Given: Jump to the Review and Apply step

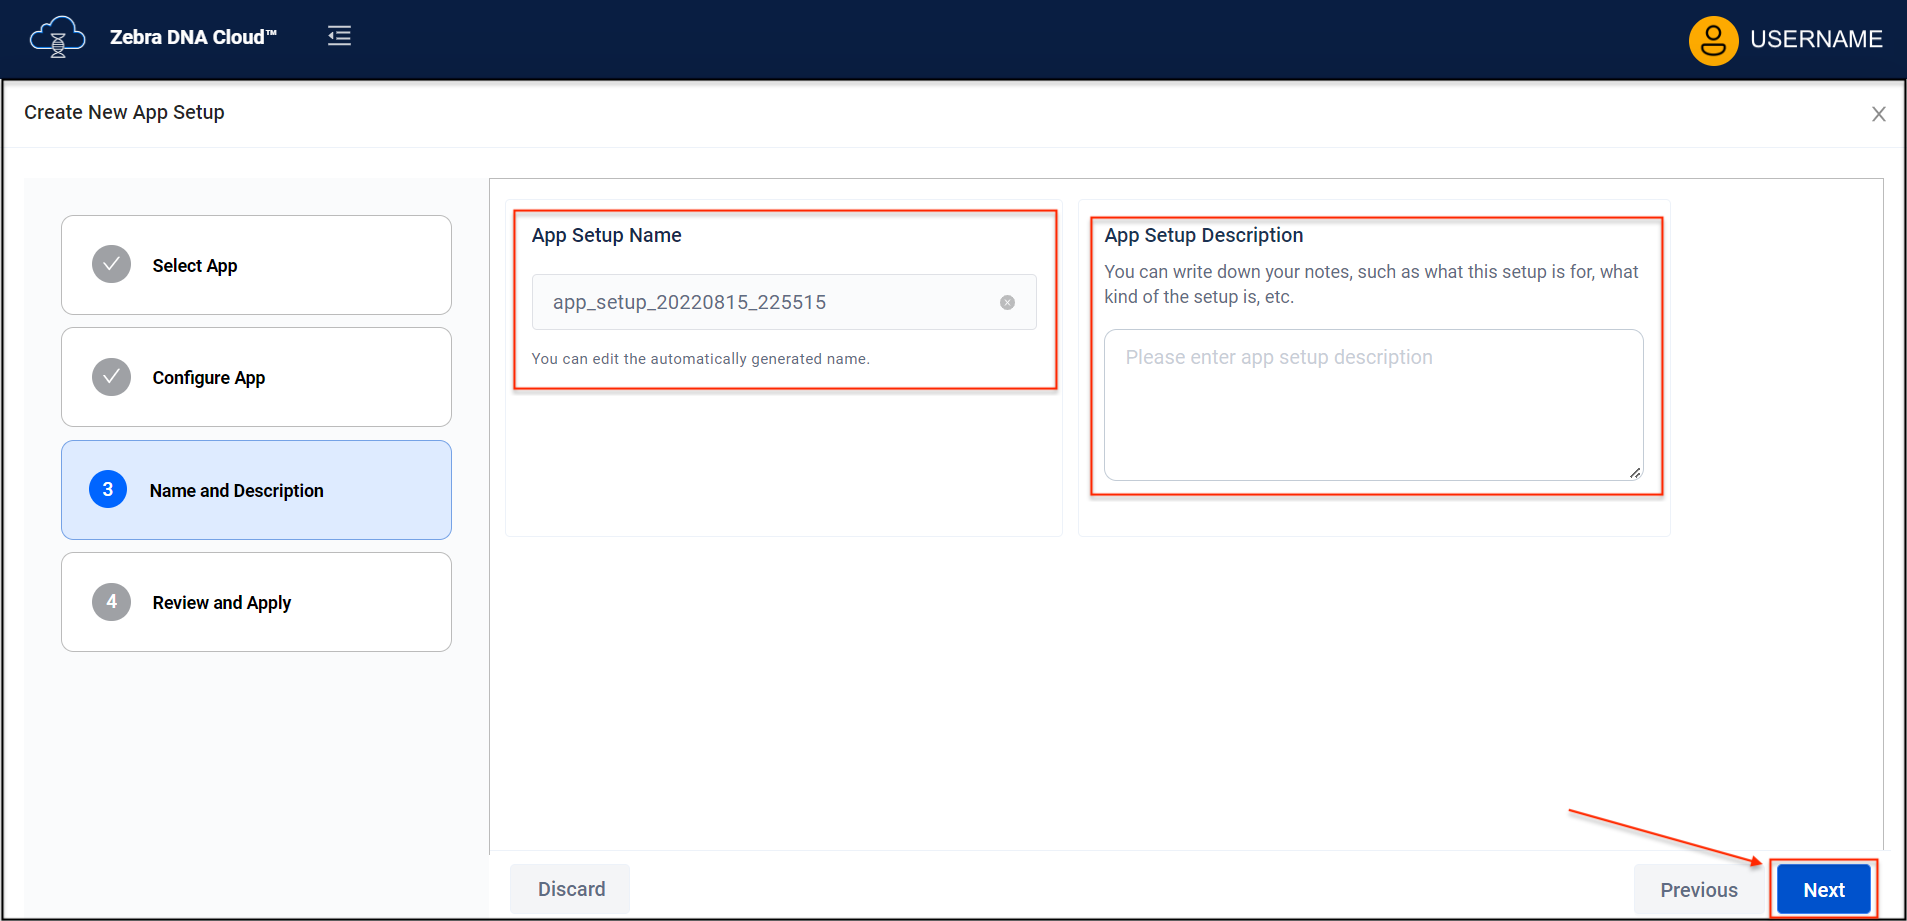Looking at the screenshot, I should [x=221, y=603].
